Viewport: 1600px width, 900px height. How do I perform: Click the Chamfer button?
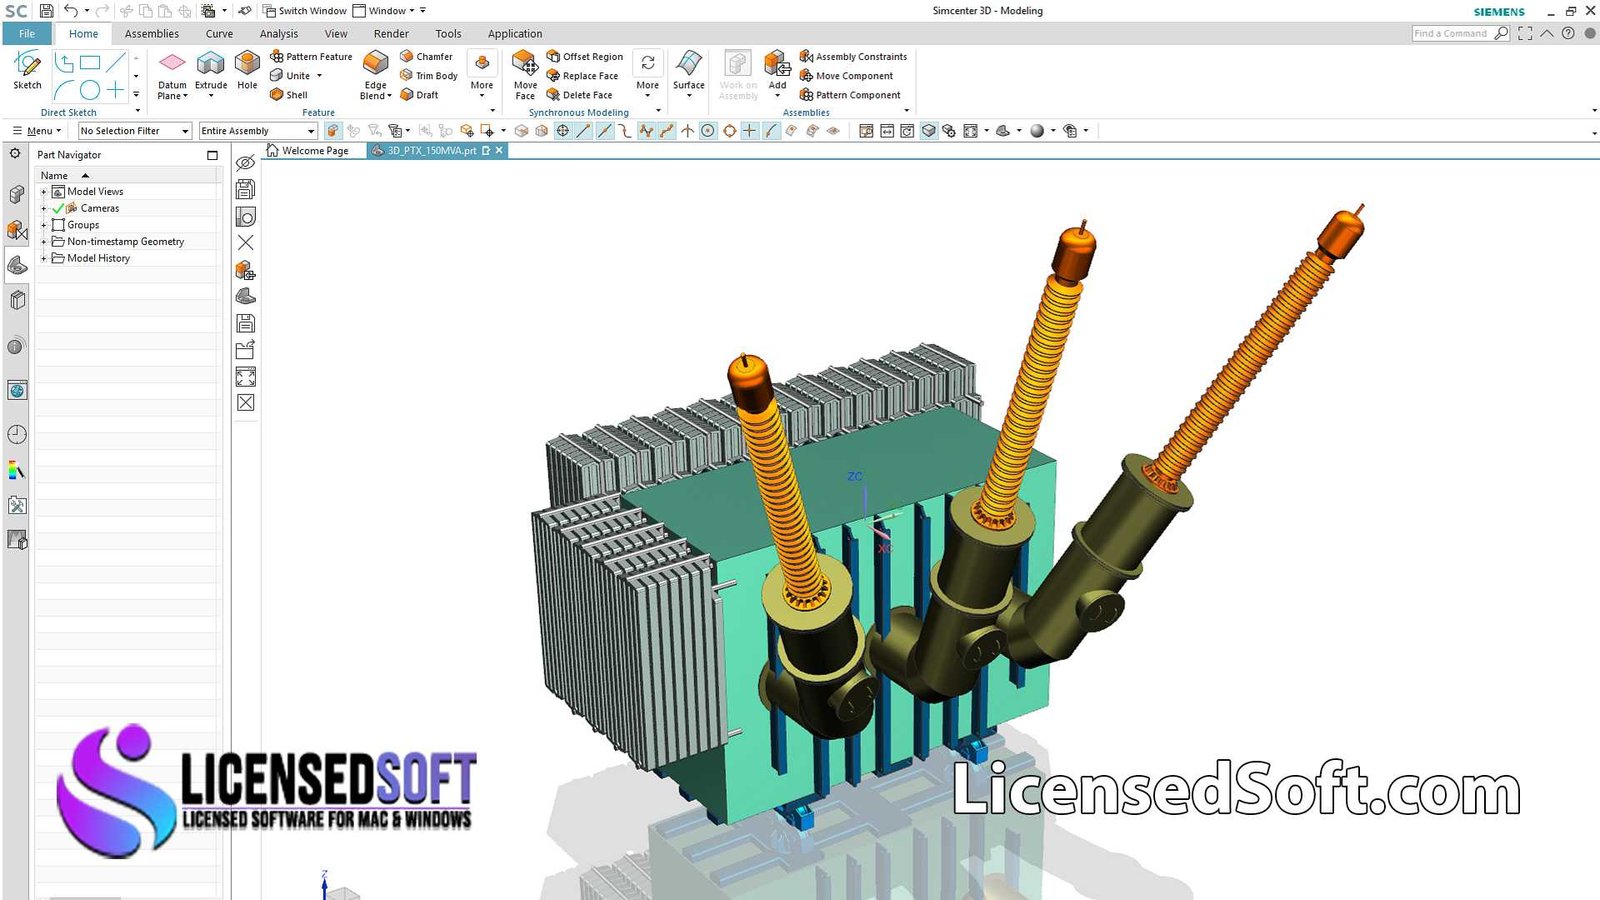coord(427,56)
